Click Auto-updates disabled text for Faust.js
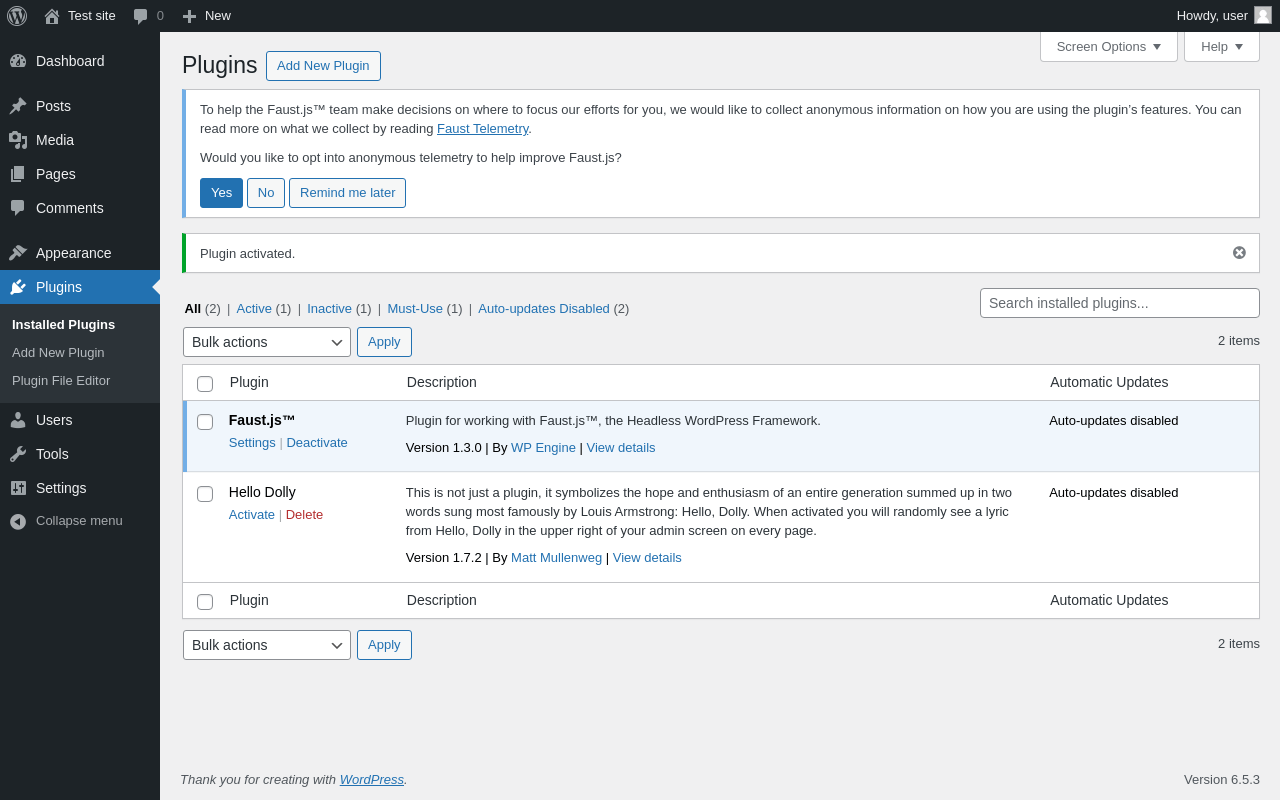The width and height of the screenshot is (1280, 800). click(1114, 421)
